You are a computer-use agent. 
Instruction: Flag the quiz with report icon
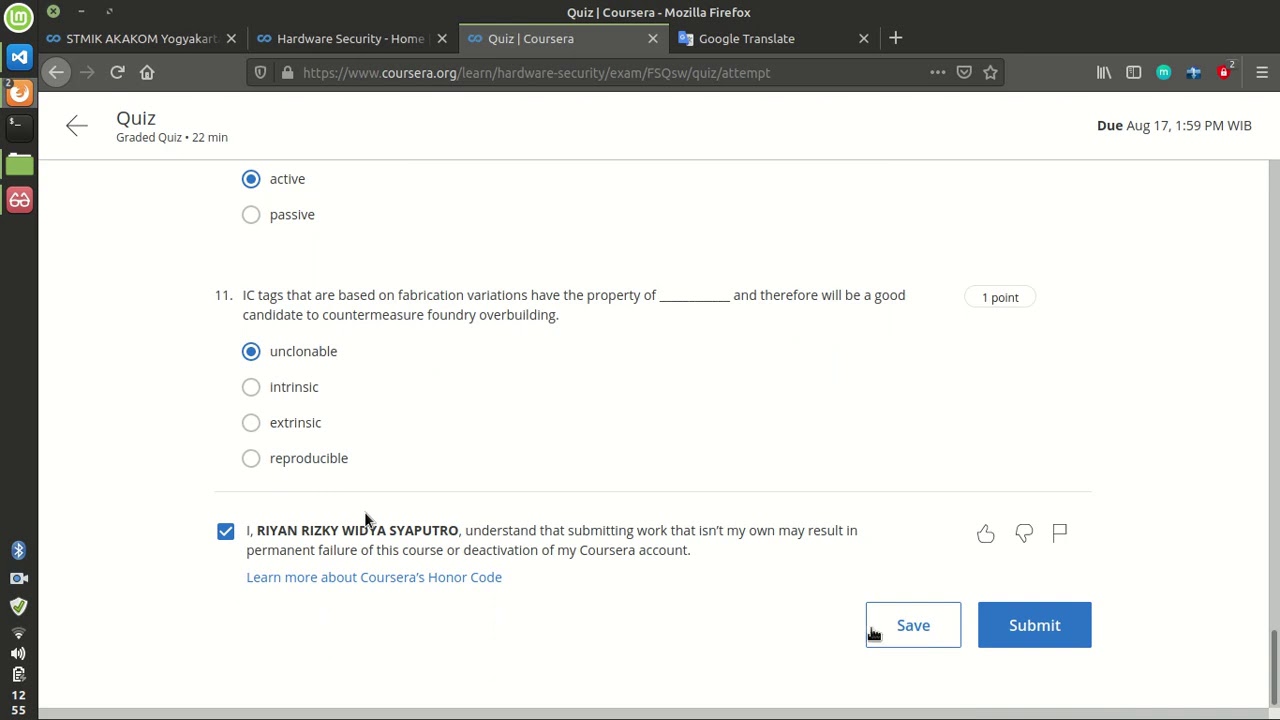[x=1059, y=533]
